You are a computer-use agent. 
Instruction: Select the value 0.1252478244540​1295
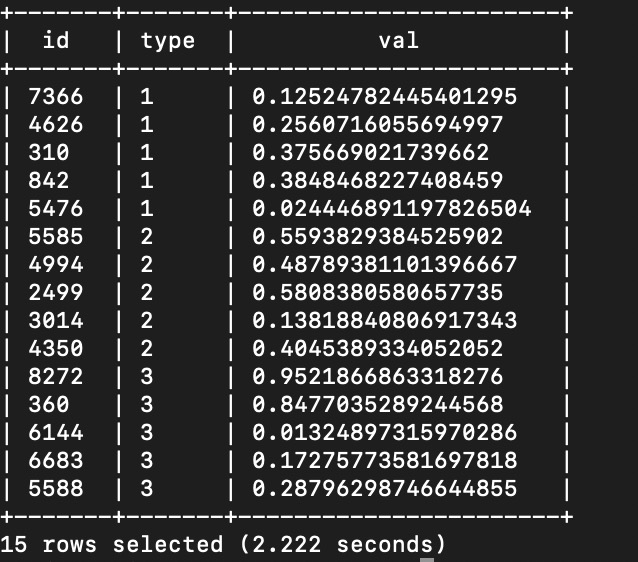coord(384,97)
